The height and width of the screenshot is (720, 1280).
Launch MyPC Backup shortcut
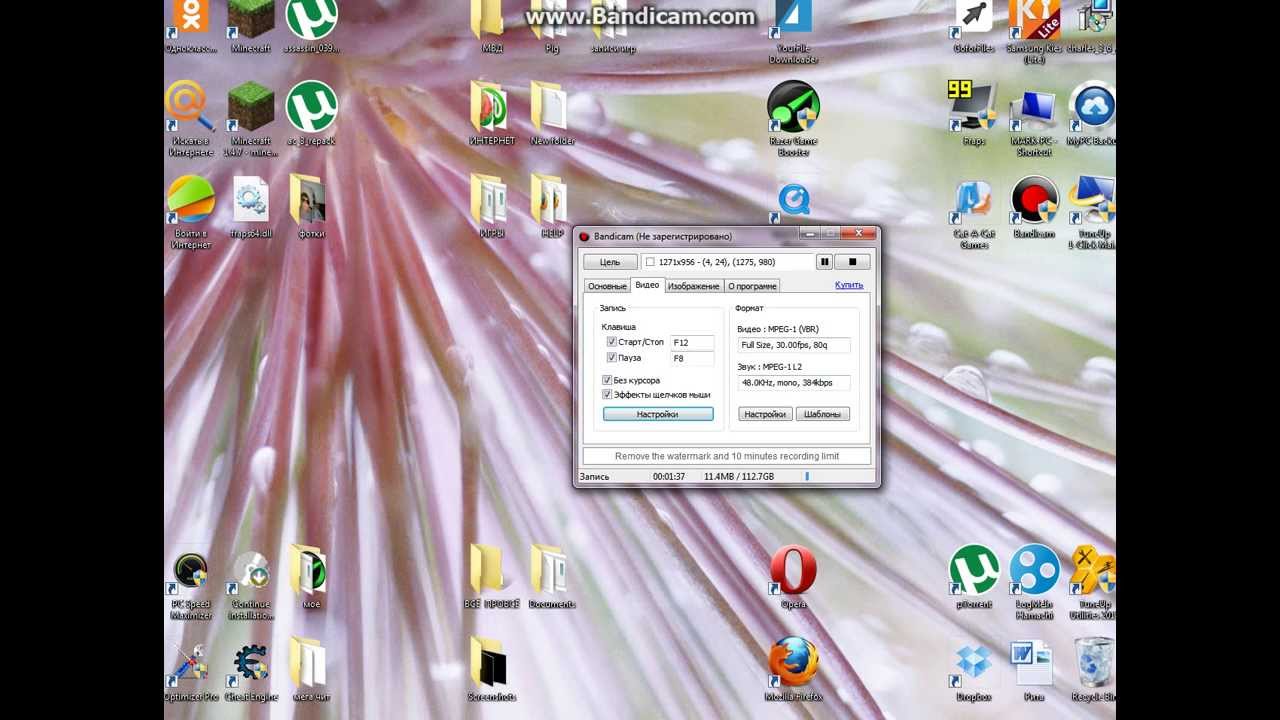[x=1094, y=112]
